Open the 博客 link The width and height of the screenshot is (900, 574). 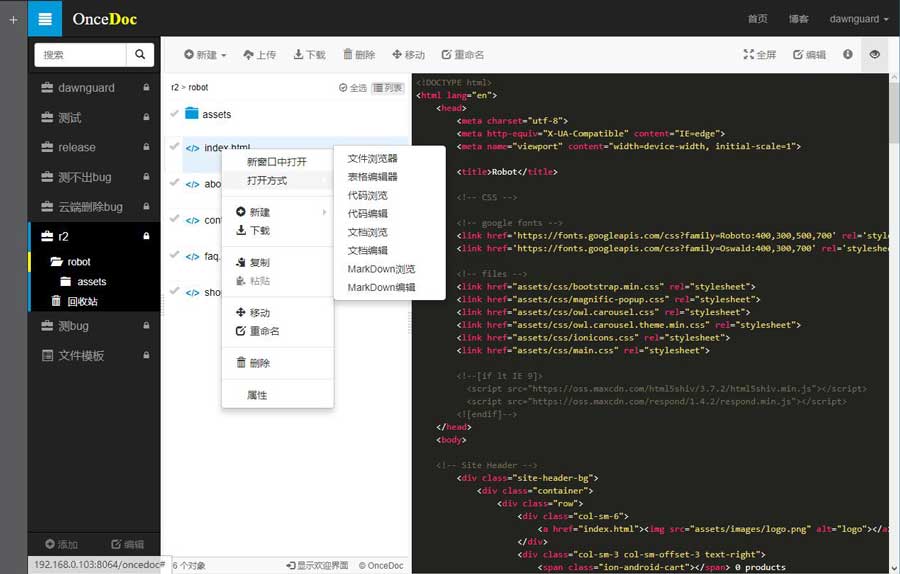point(798,19)
